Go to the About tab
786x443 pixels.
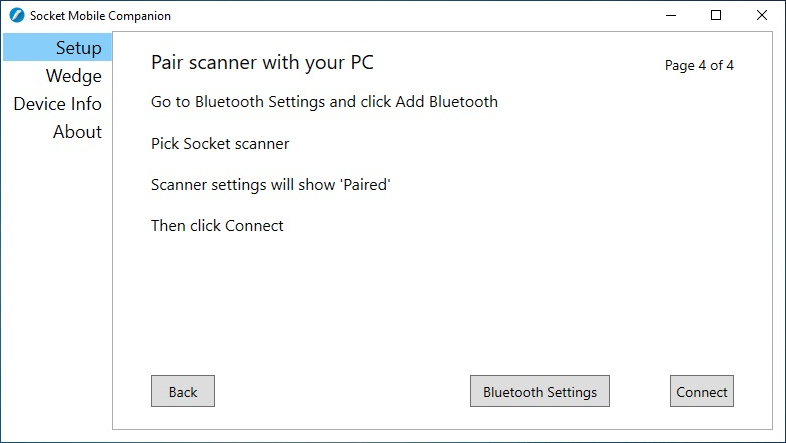tap(77, 132)
